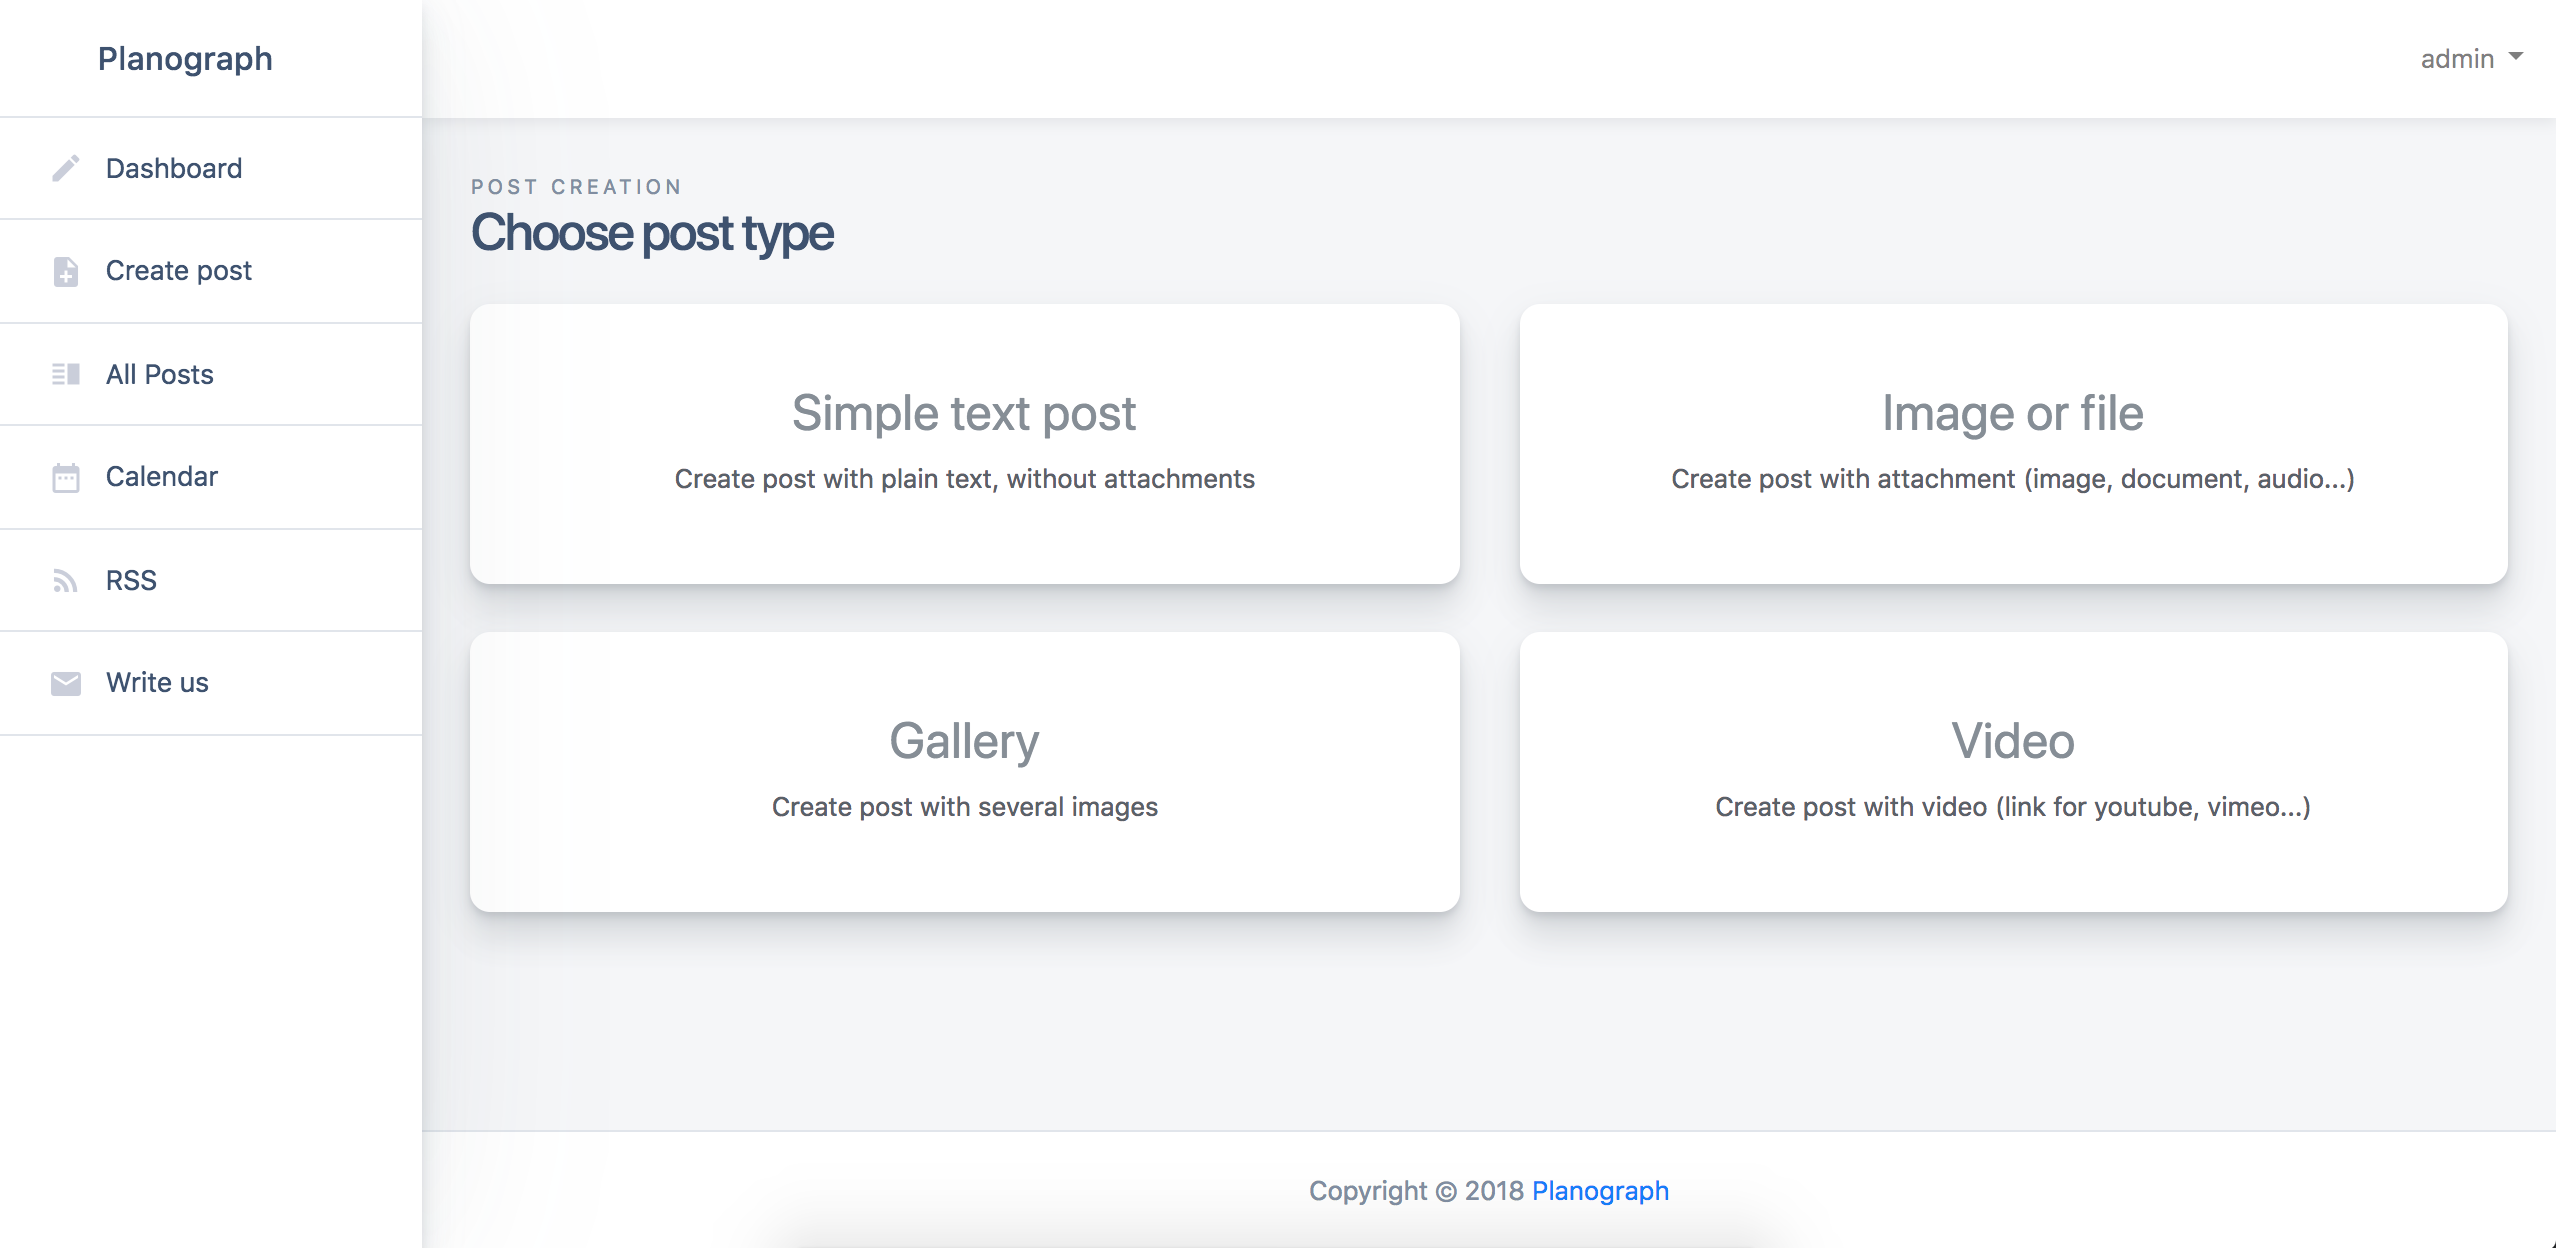
Task: Expand the admin dropdown arrow
Action: tap(2516, 57)
